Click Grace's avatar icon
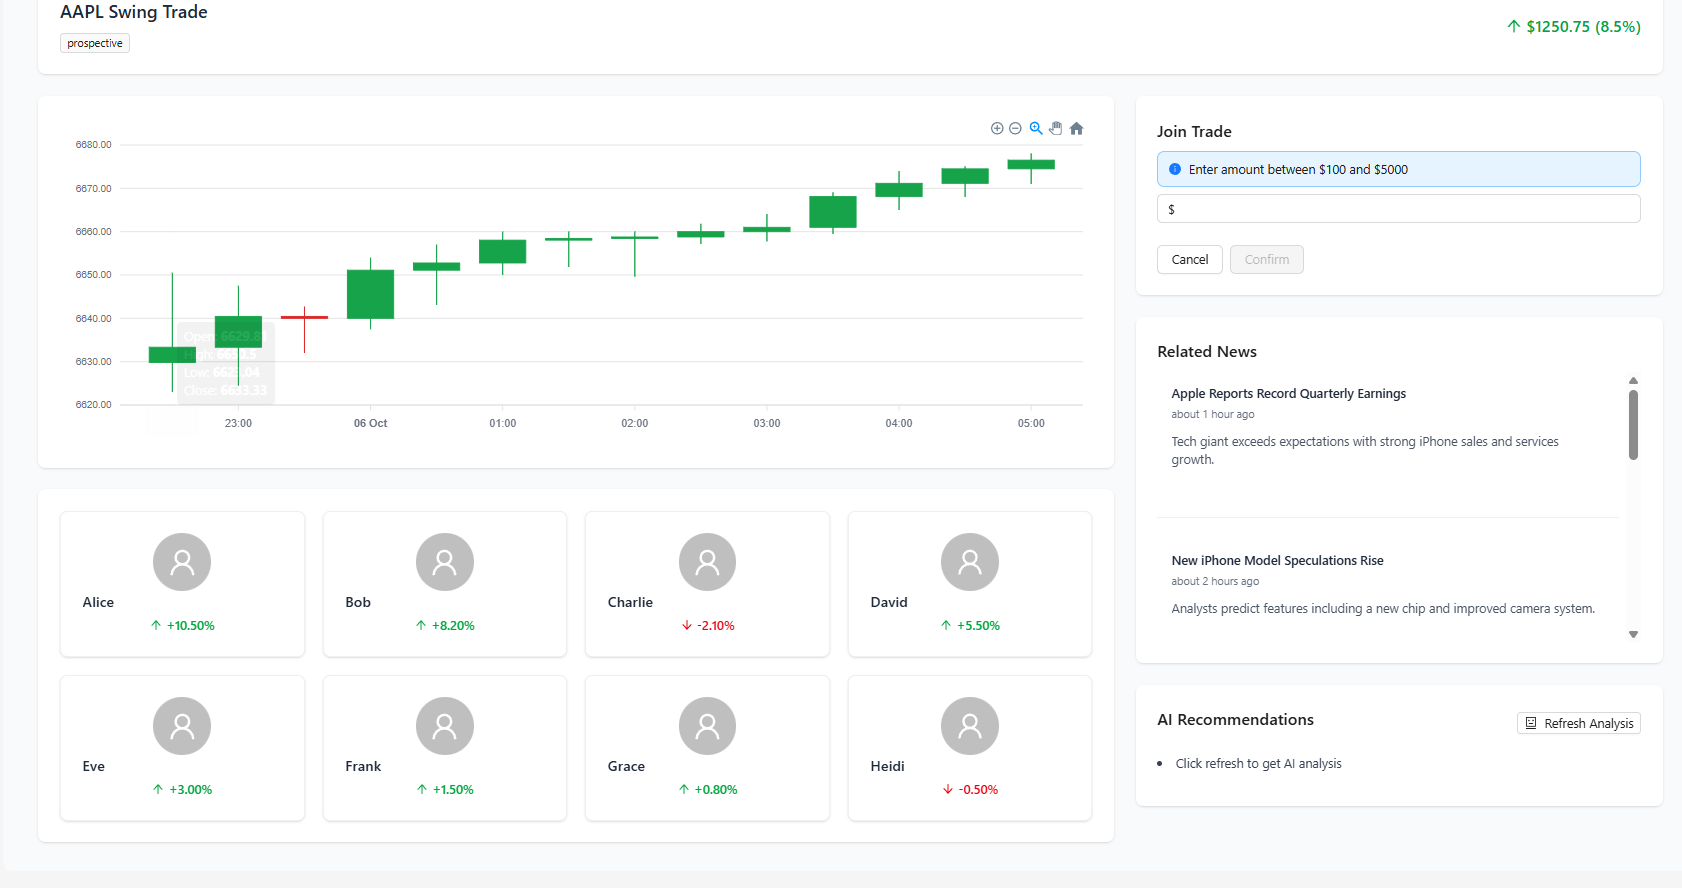1682x888 pixels. tap(707, 726)
